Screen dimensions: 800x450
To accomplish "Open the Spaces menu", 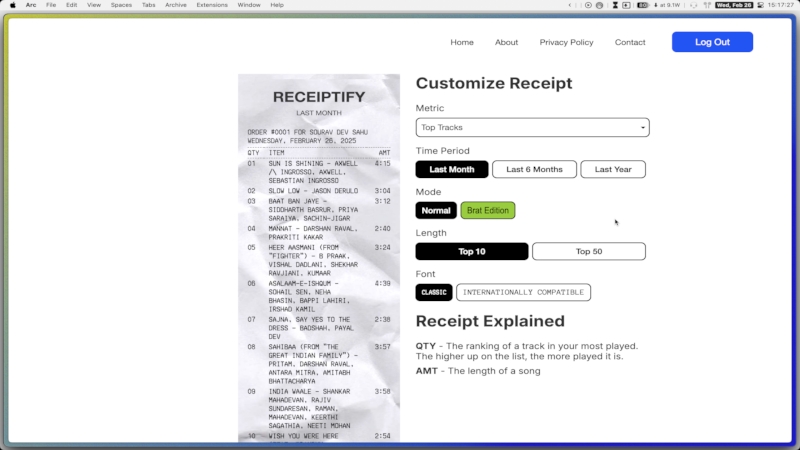I will pos(121,5).
